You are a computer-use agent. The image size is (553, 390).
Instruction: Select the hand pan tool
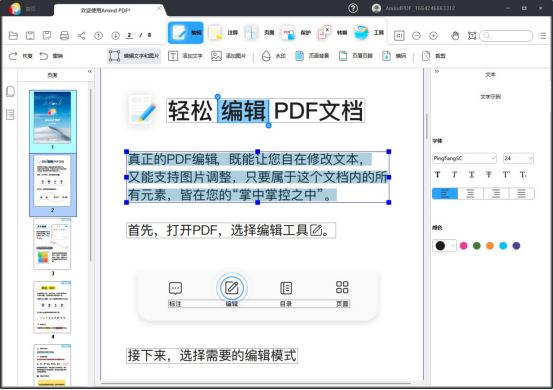coord(455,35)
